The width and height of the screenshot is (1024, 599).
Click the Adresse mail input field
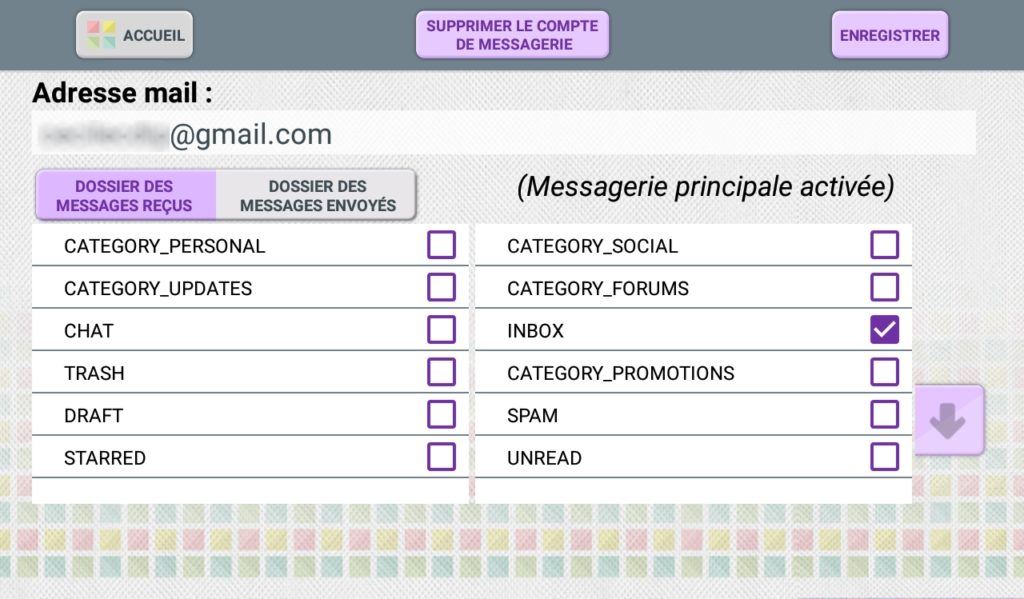click(x=504, y=134)
